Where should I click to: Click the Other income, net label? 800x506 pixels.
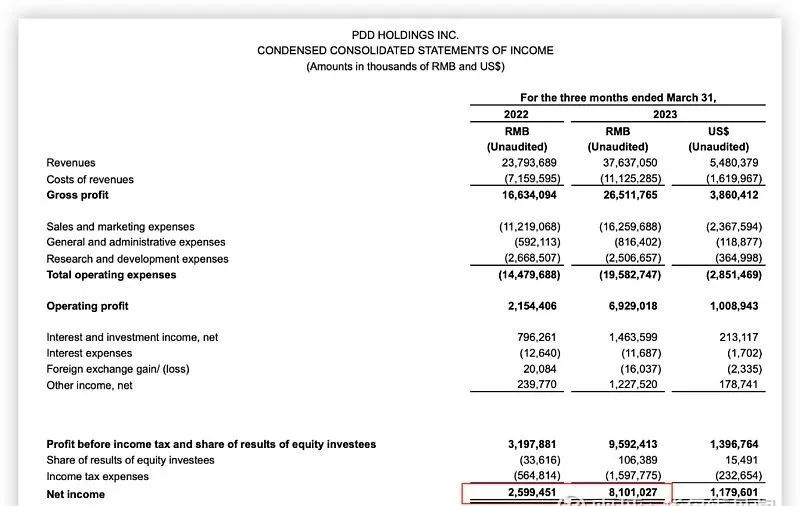pos(89,386)
